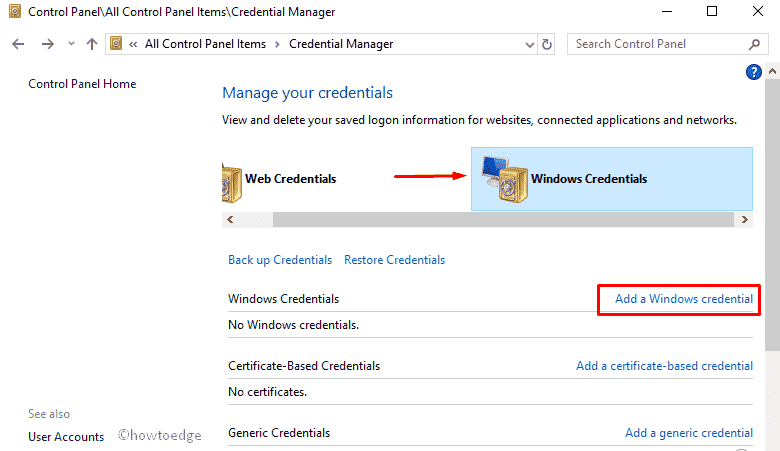This screenshot has height=451, width=780.
Task: Open the address bar history dropdown
Action: [x=530, y=45]
